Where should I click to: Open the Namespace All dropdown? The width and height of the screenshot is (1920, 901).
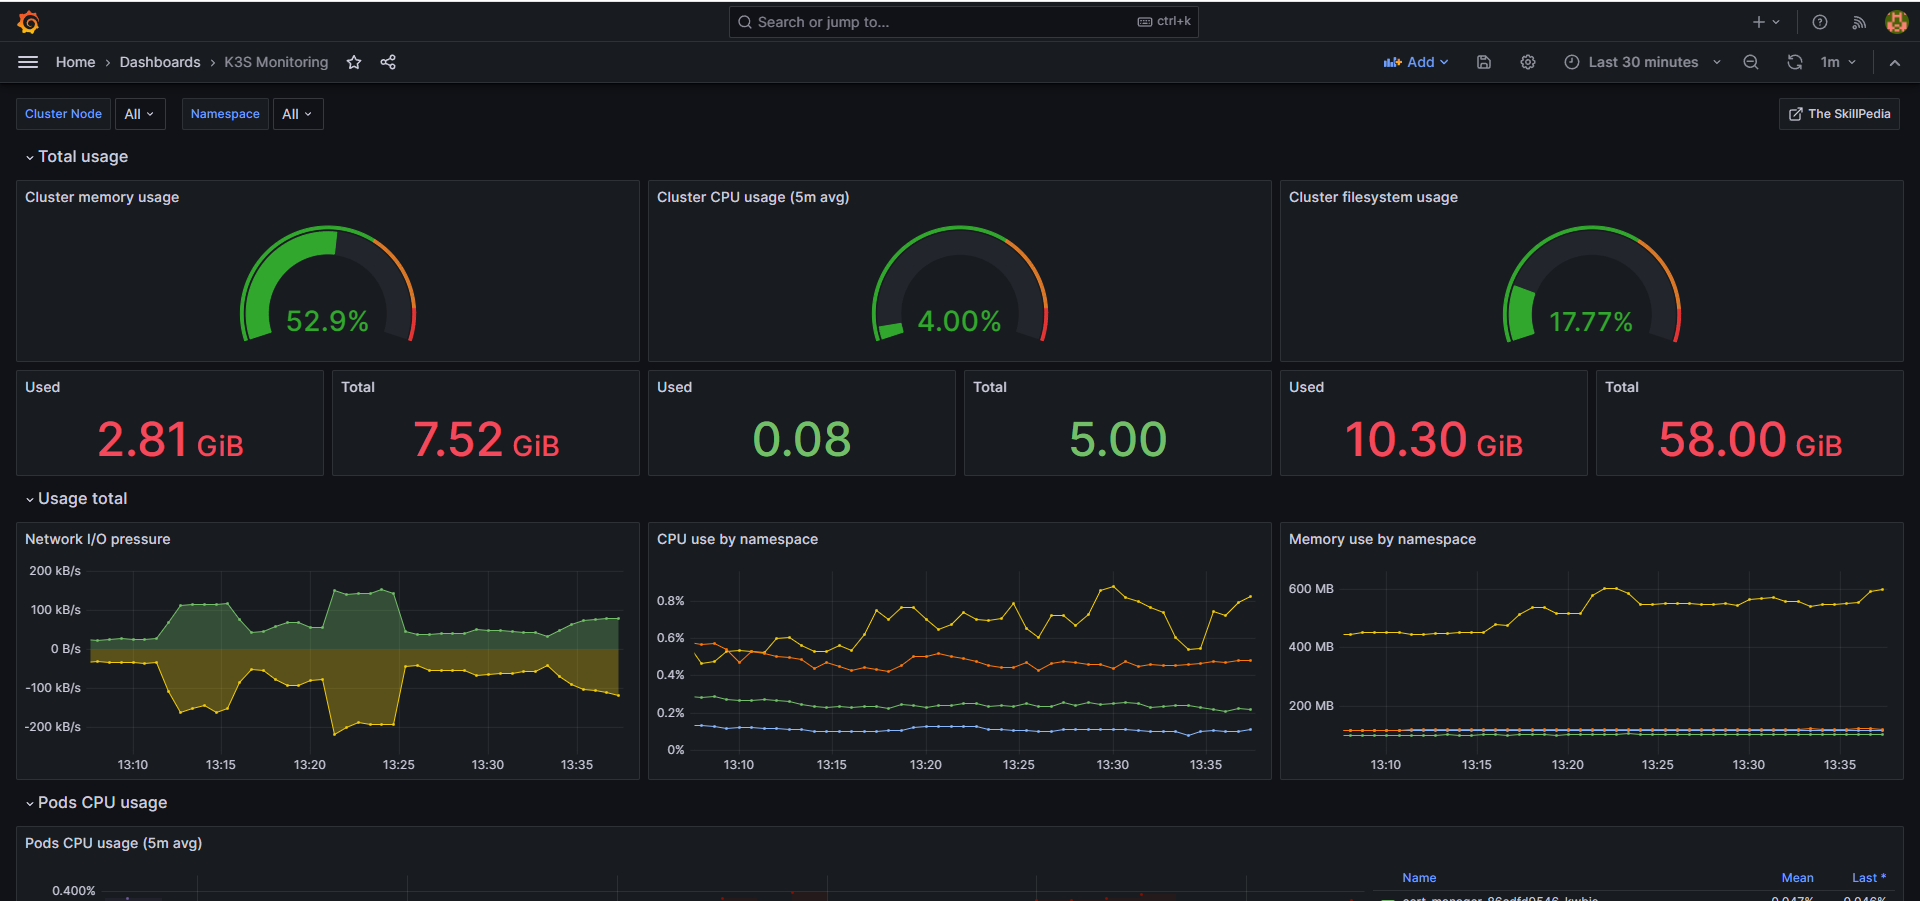(297, 114)
